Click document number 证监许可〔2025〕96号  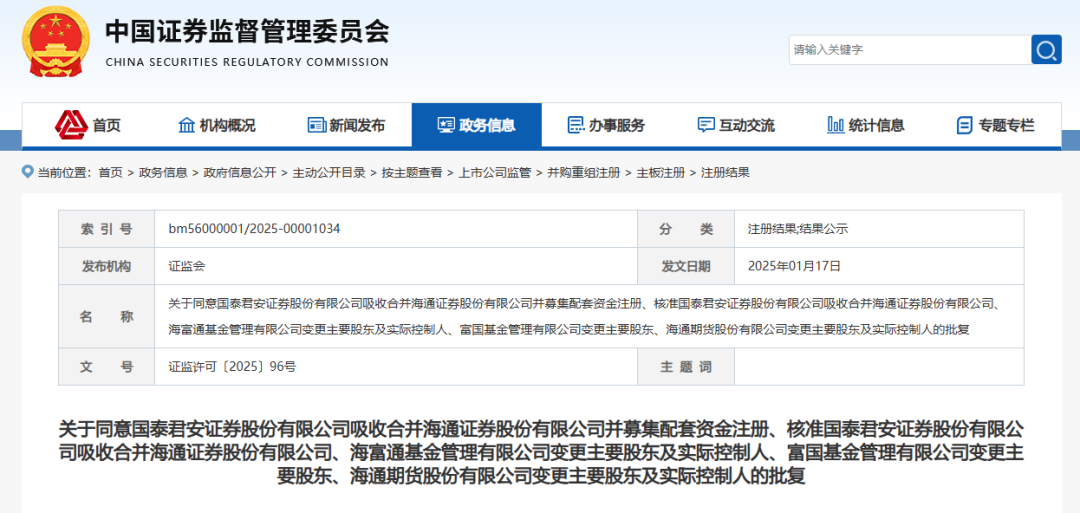pyautogui.click(x=232, y=367)
